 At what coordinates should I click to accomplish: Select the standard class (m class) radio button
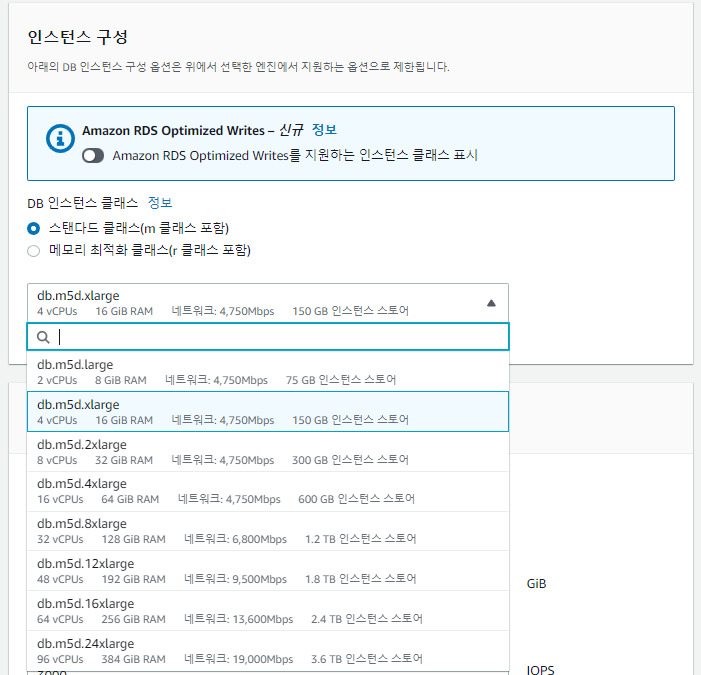pos(34,228)
